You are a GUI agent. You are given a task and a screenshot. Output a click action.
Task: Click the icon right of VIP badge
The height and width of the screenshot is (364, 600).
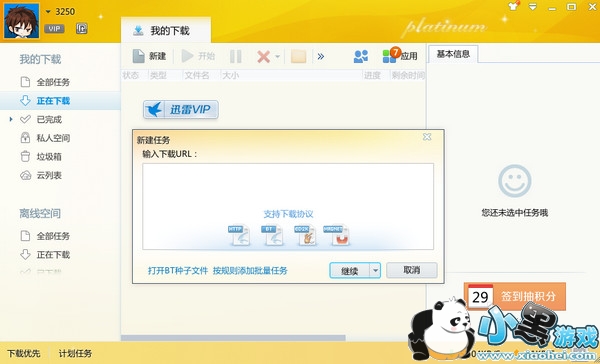82,28
